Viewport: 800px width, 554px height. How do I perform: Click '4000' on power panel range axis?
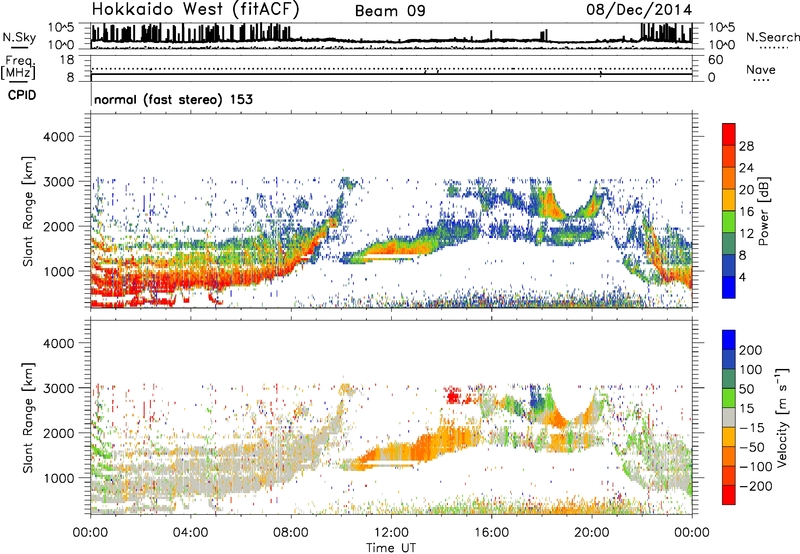(x=59, y=137)
